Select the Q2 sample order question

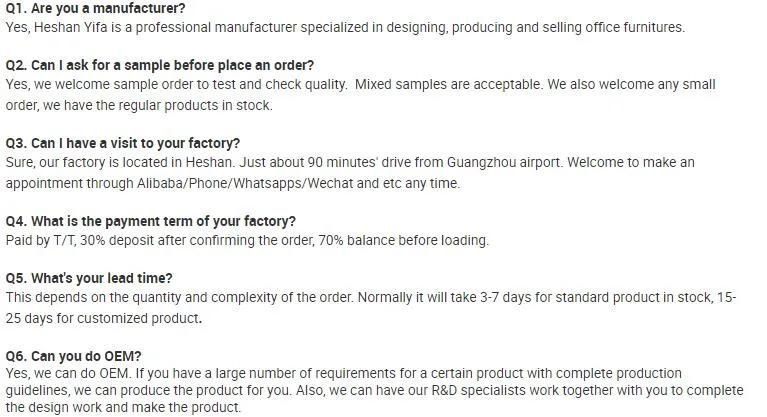pos(160,66)
